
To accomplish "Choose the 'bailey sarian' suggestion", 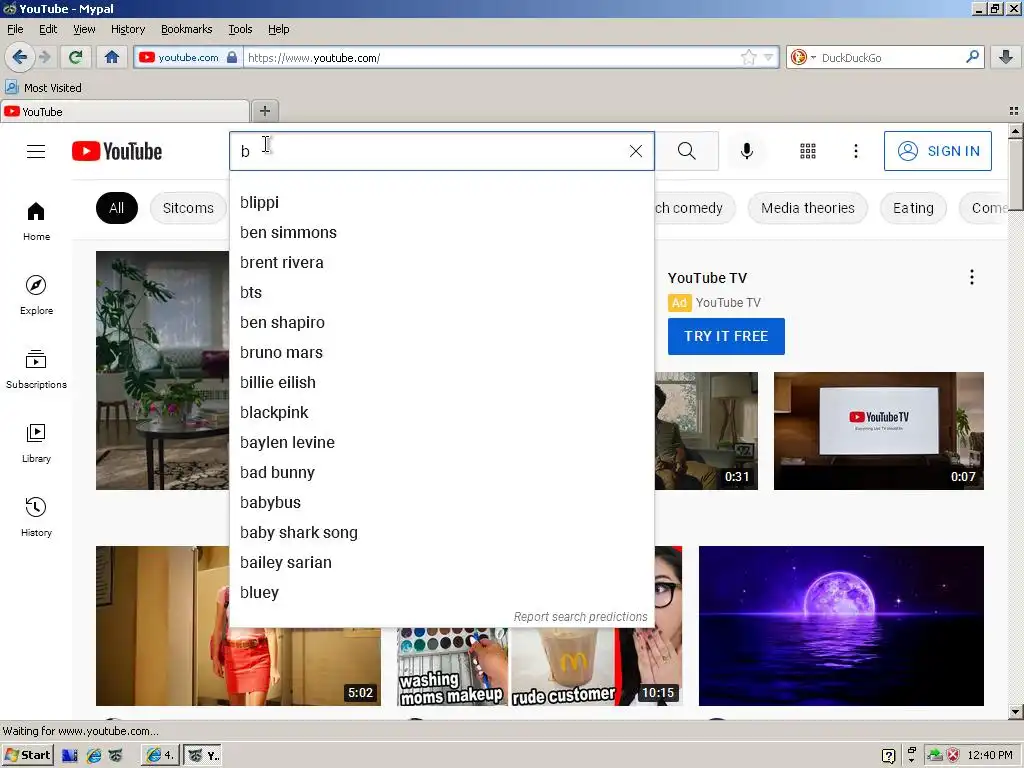I will tap(441, 563).
